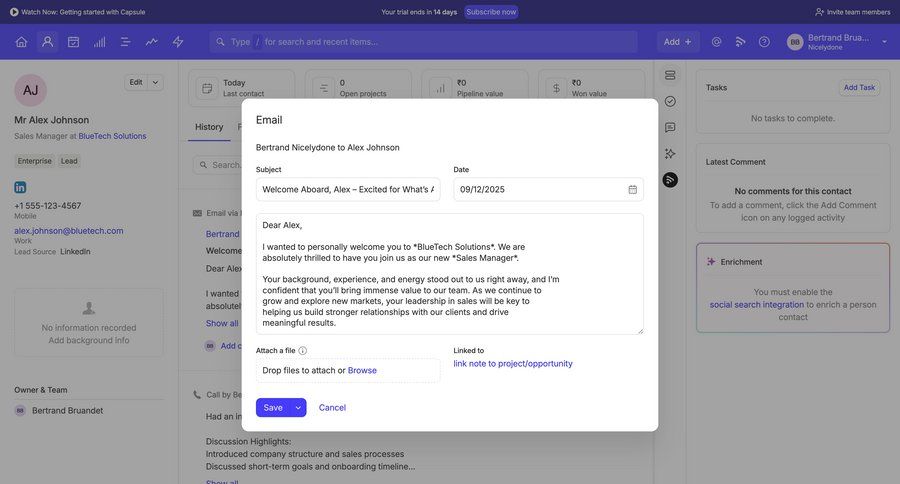Click the Subject input field
This screenshot has height=484, width=900.
click(347, 189)
